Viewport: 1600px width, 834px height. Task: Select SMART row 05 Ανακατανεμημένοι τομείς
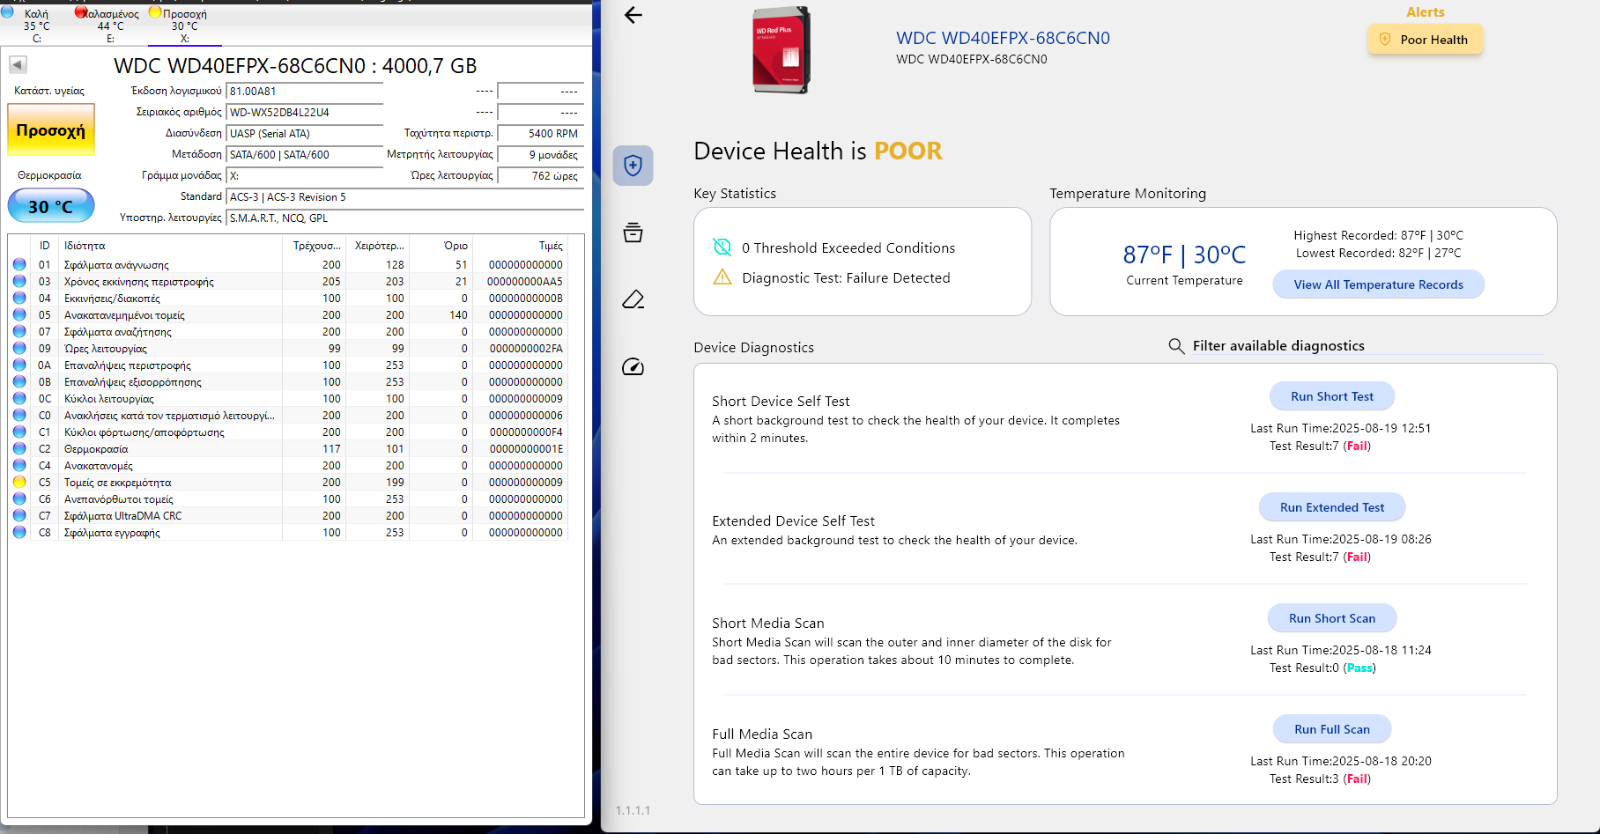(288, 315)
